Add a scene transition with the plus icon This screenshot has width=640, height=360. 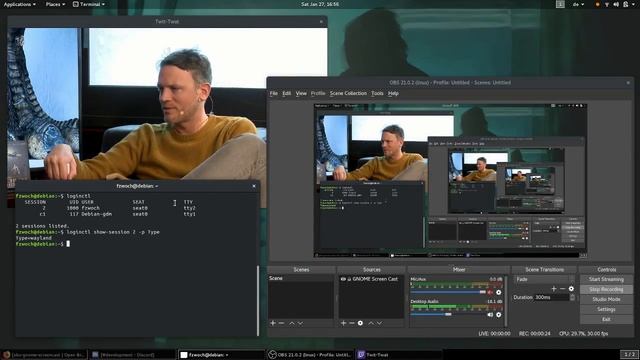tap(554, 289)
